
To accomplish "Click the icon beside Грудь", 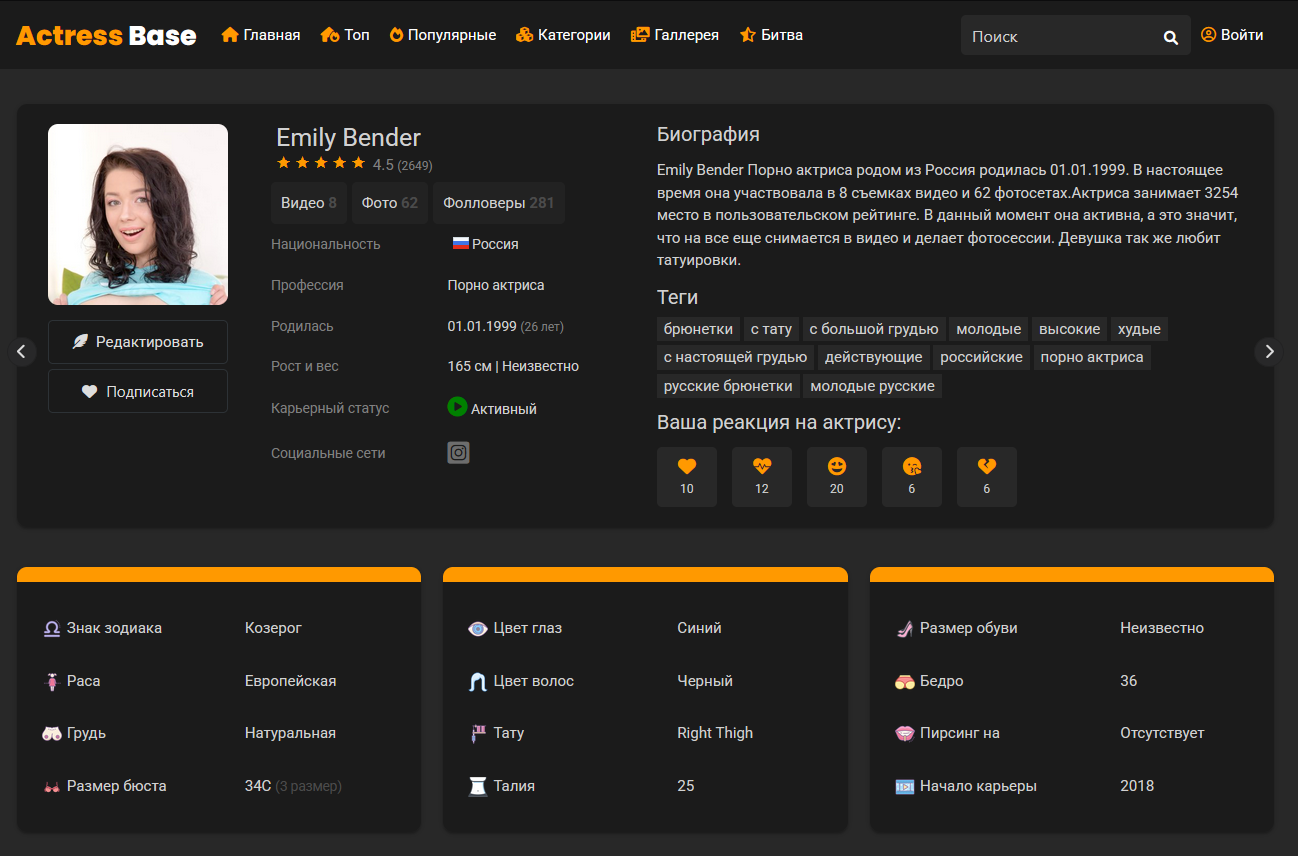I will 52,733.
